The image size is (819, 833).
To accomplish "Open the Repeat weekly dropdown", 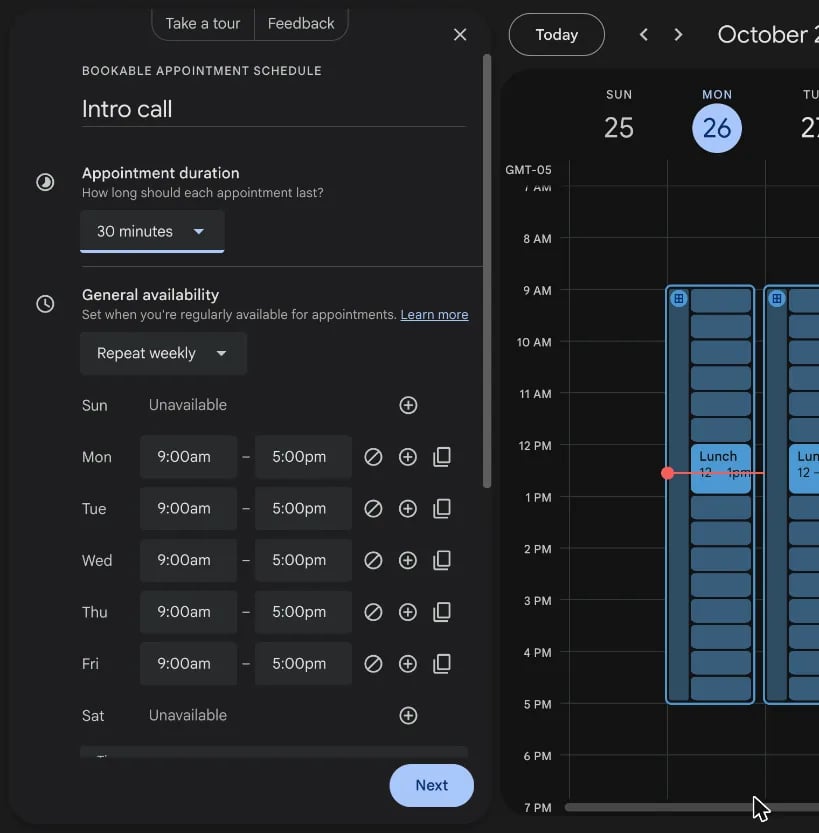I will pyautogui.click(x=164, y=353).
